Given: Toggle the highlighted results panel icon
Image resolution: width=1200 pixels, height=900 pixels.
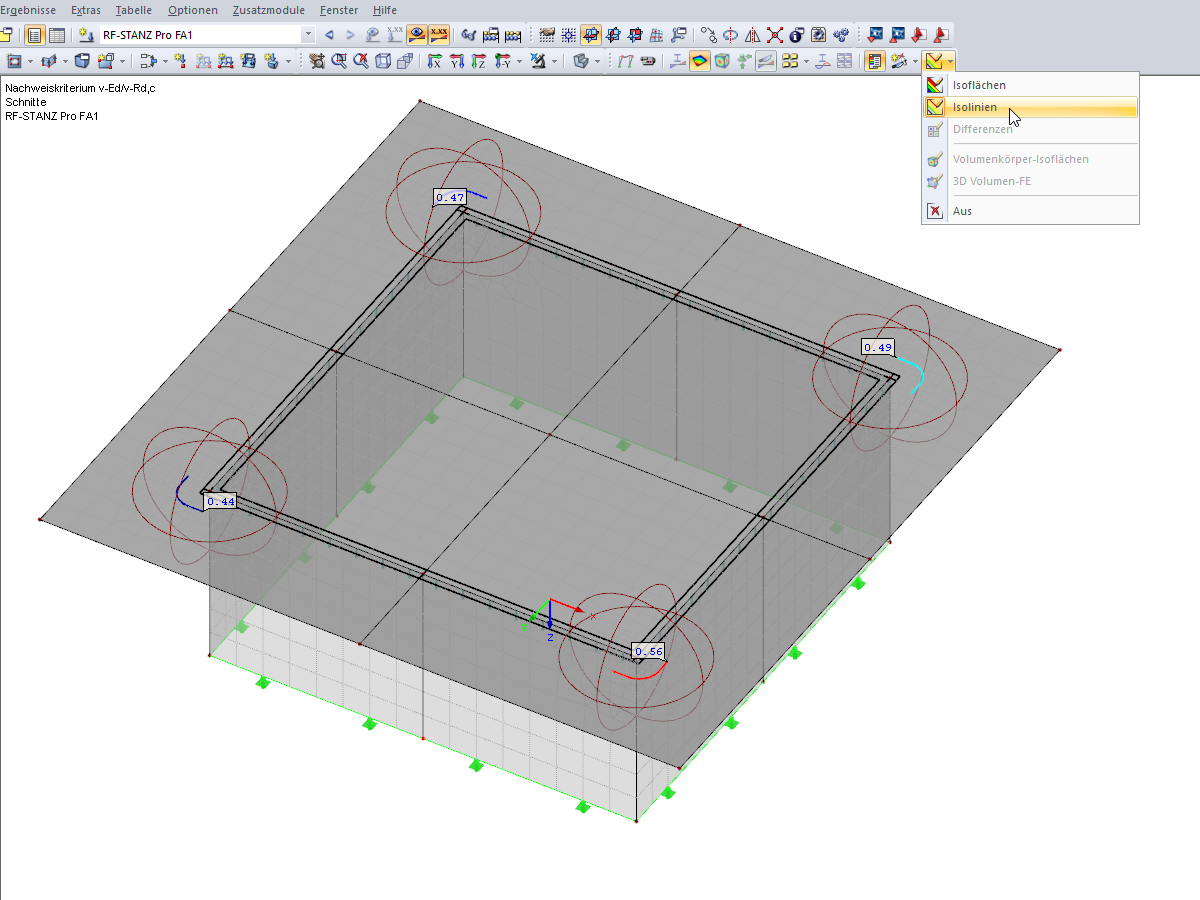Looking at the screenshot, I should pyautogui.click(x=875, y=61).
